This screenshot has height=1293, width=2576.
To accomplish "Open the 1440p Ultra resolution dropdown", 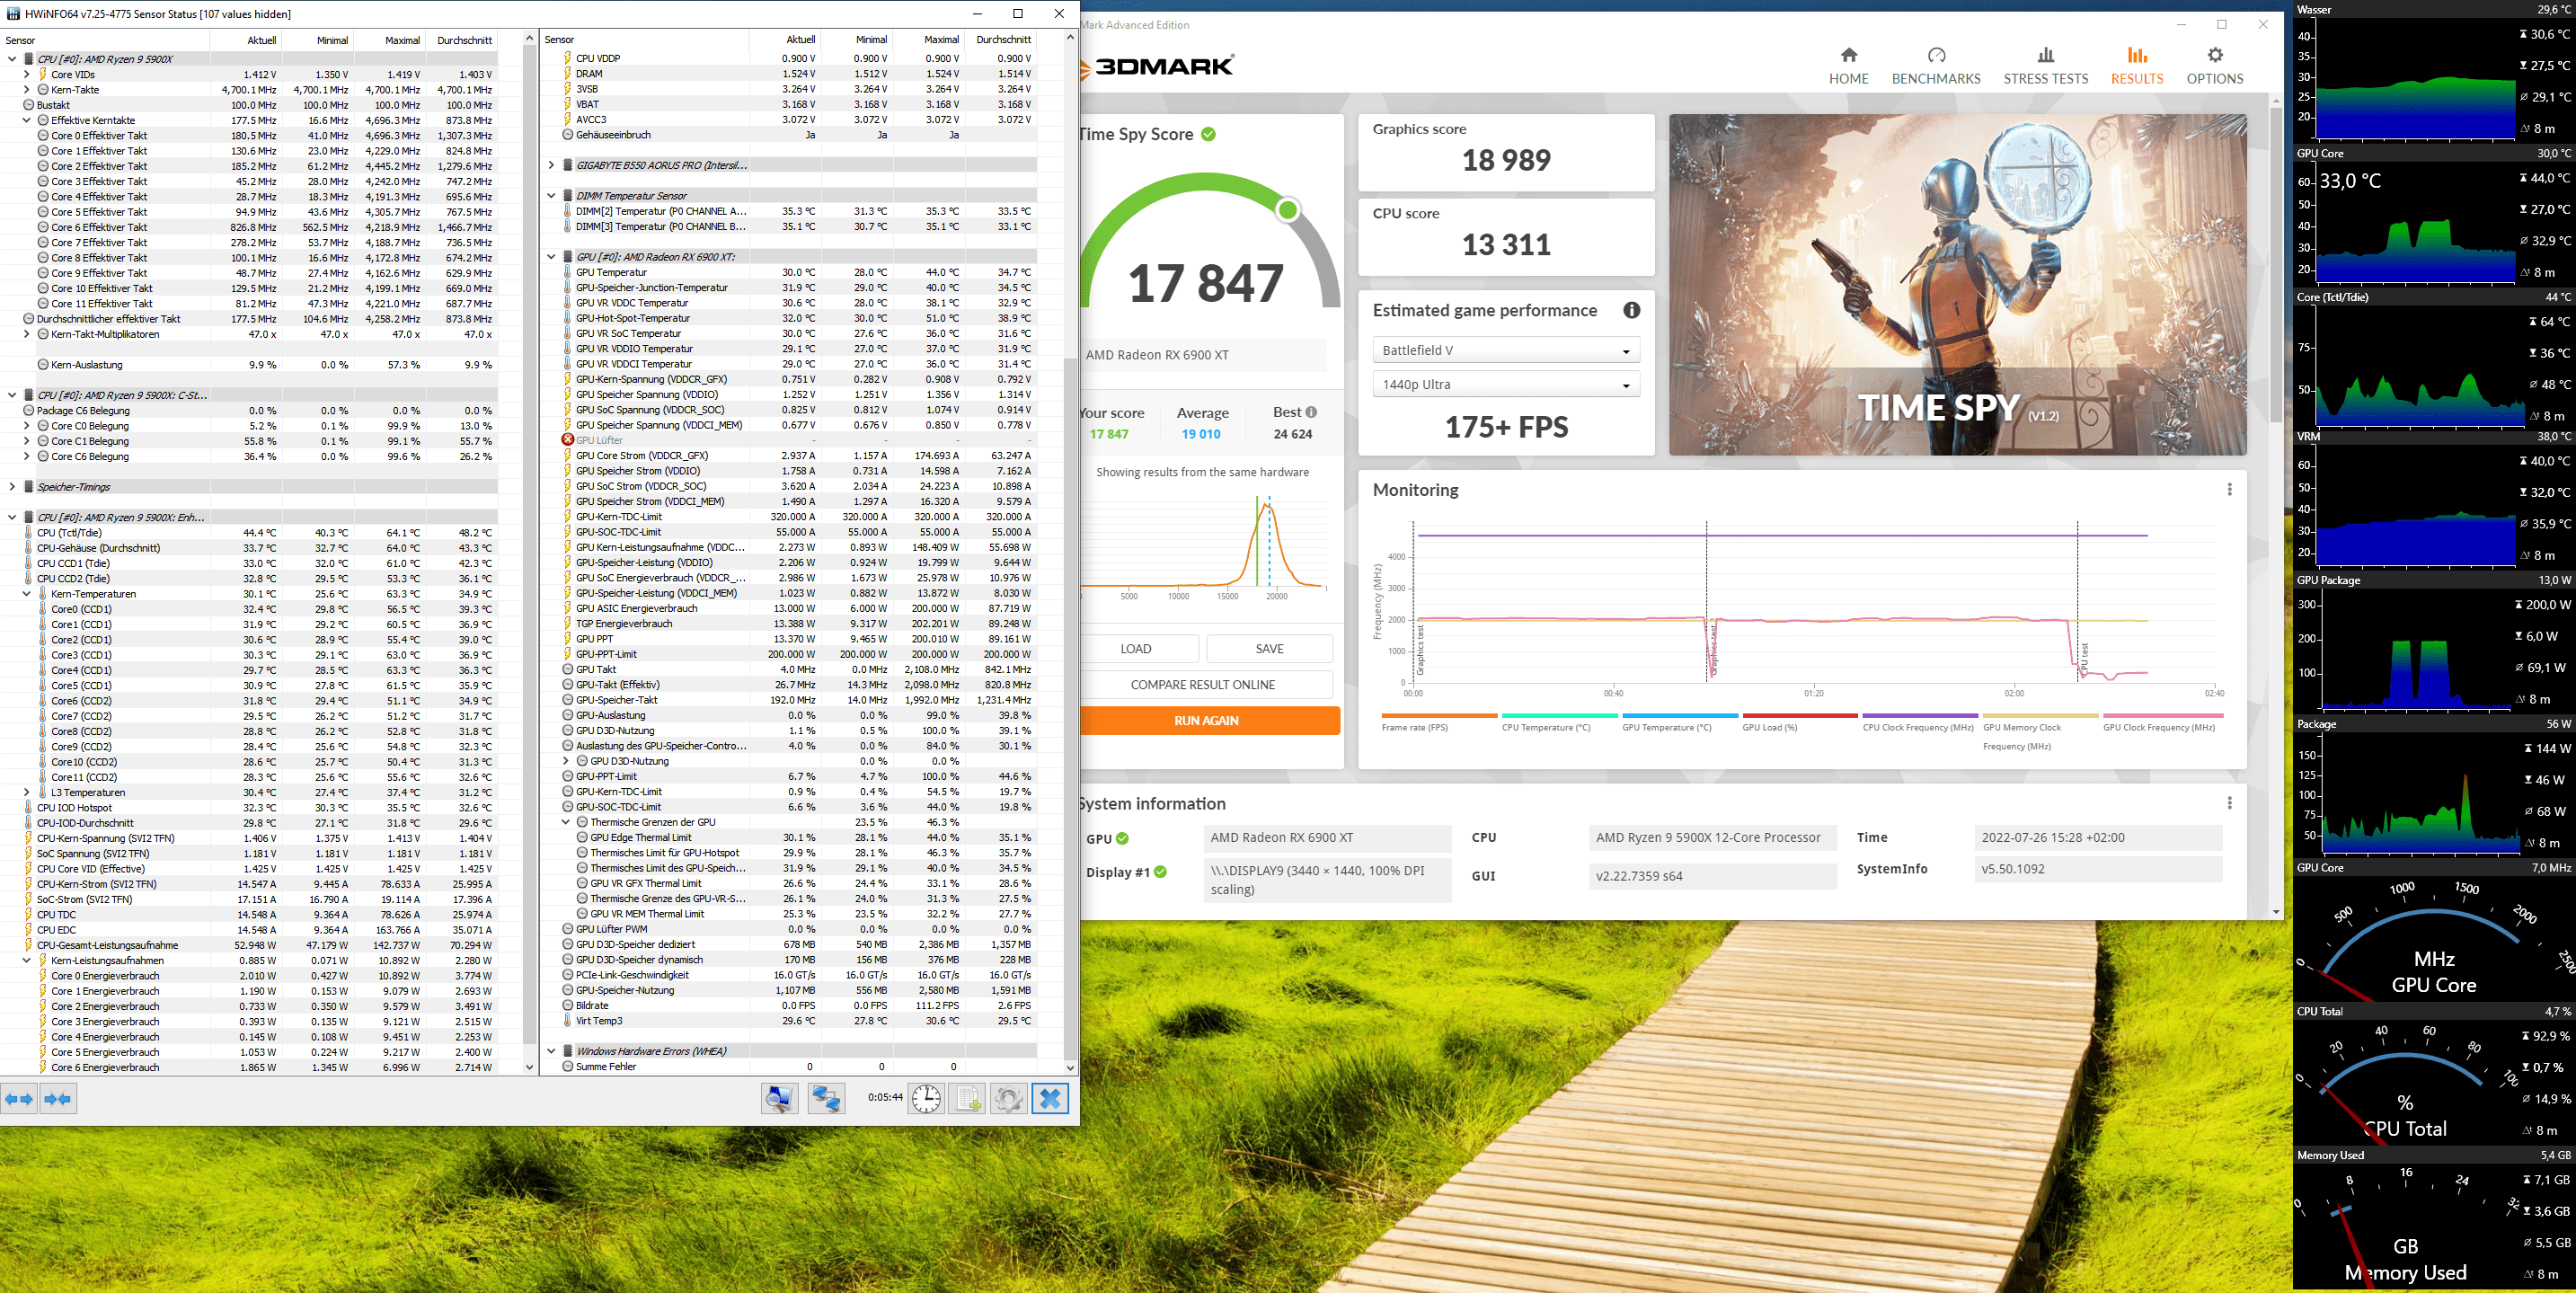I will (x=1506, y=384).
